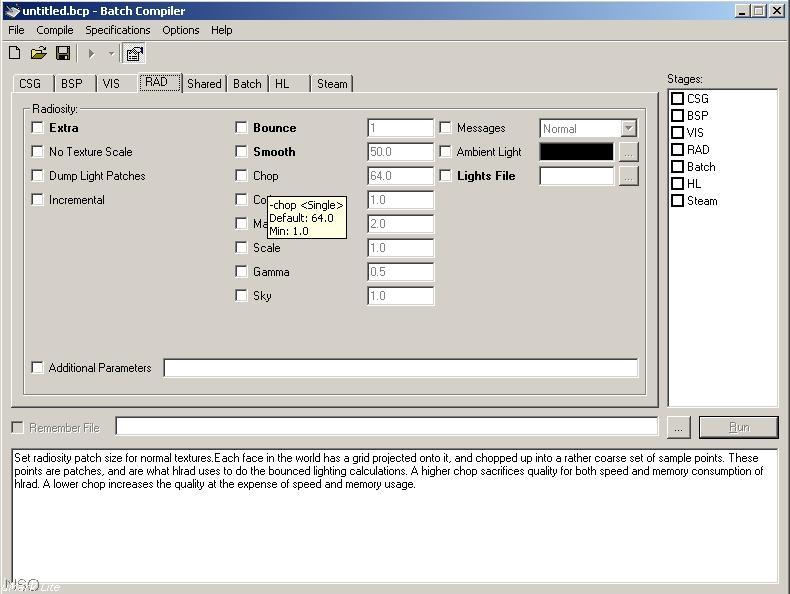
Task: Open the Specifications menu
Action: point(118,30)
